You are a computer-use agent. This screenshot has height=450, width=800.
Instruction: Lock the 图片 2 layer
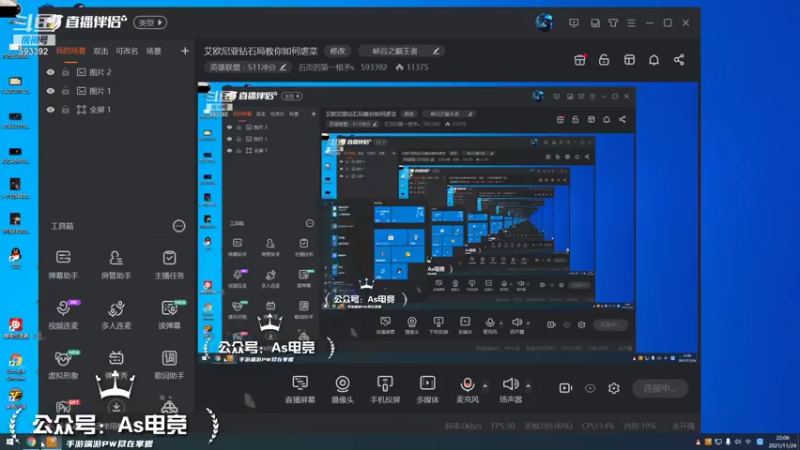[x=65, y=72]
